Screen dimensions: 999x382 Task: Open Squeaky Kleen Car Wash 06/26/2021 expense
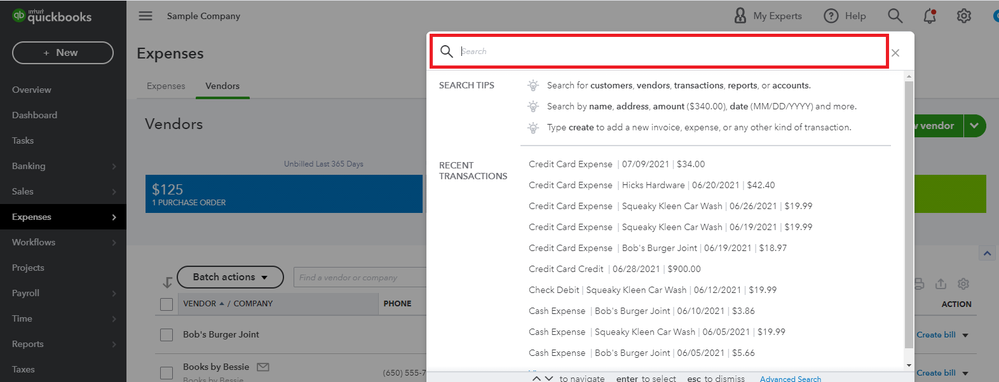coord(670,206)
